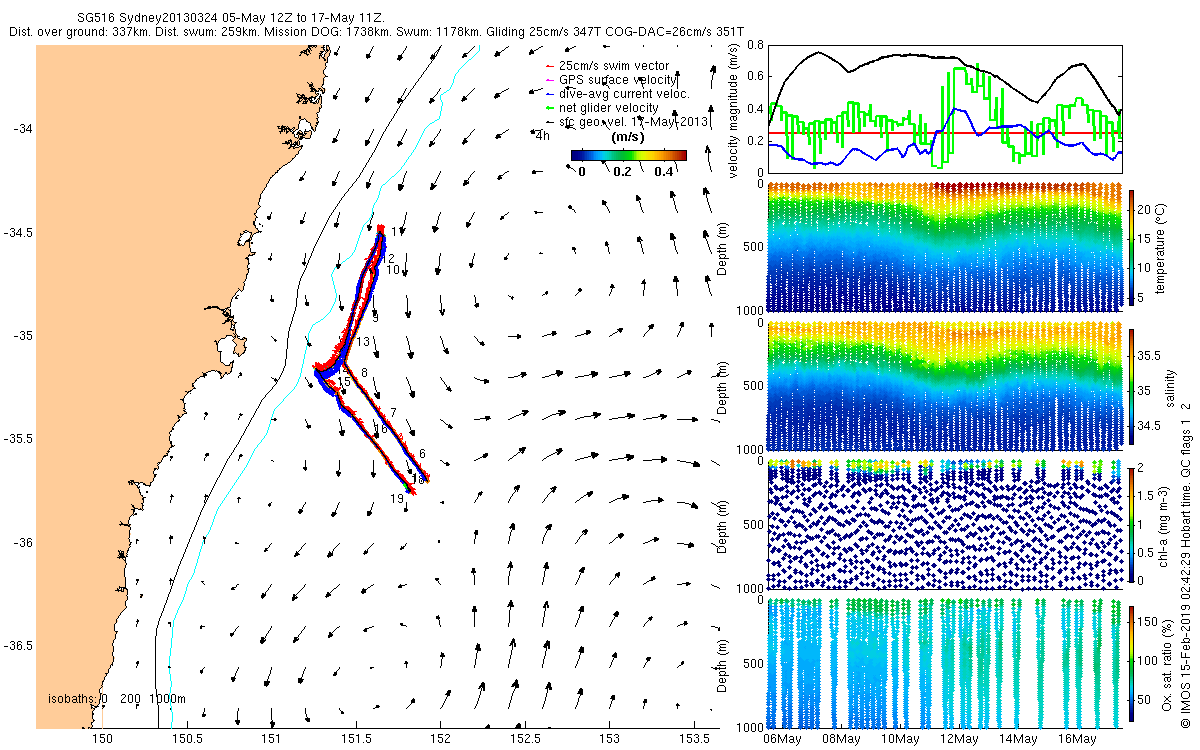Click the velocity (m/s) colorbar in map legend
Screen dimensions: 1200x750
coord(629,155)
